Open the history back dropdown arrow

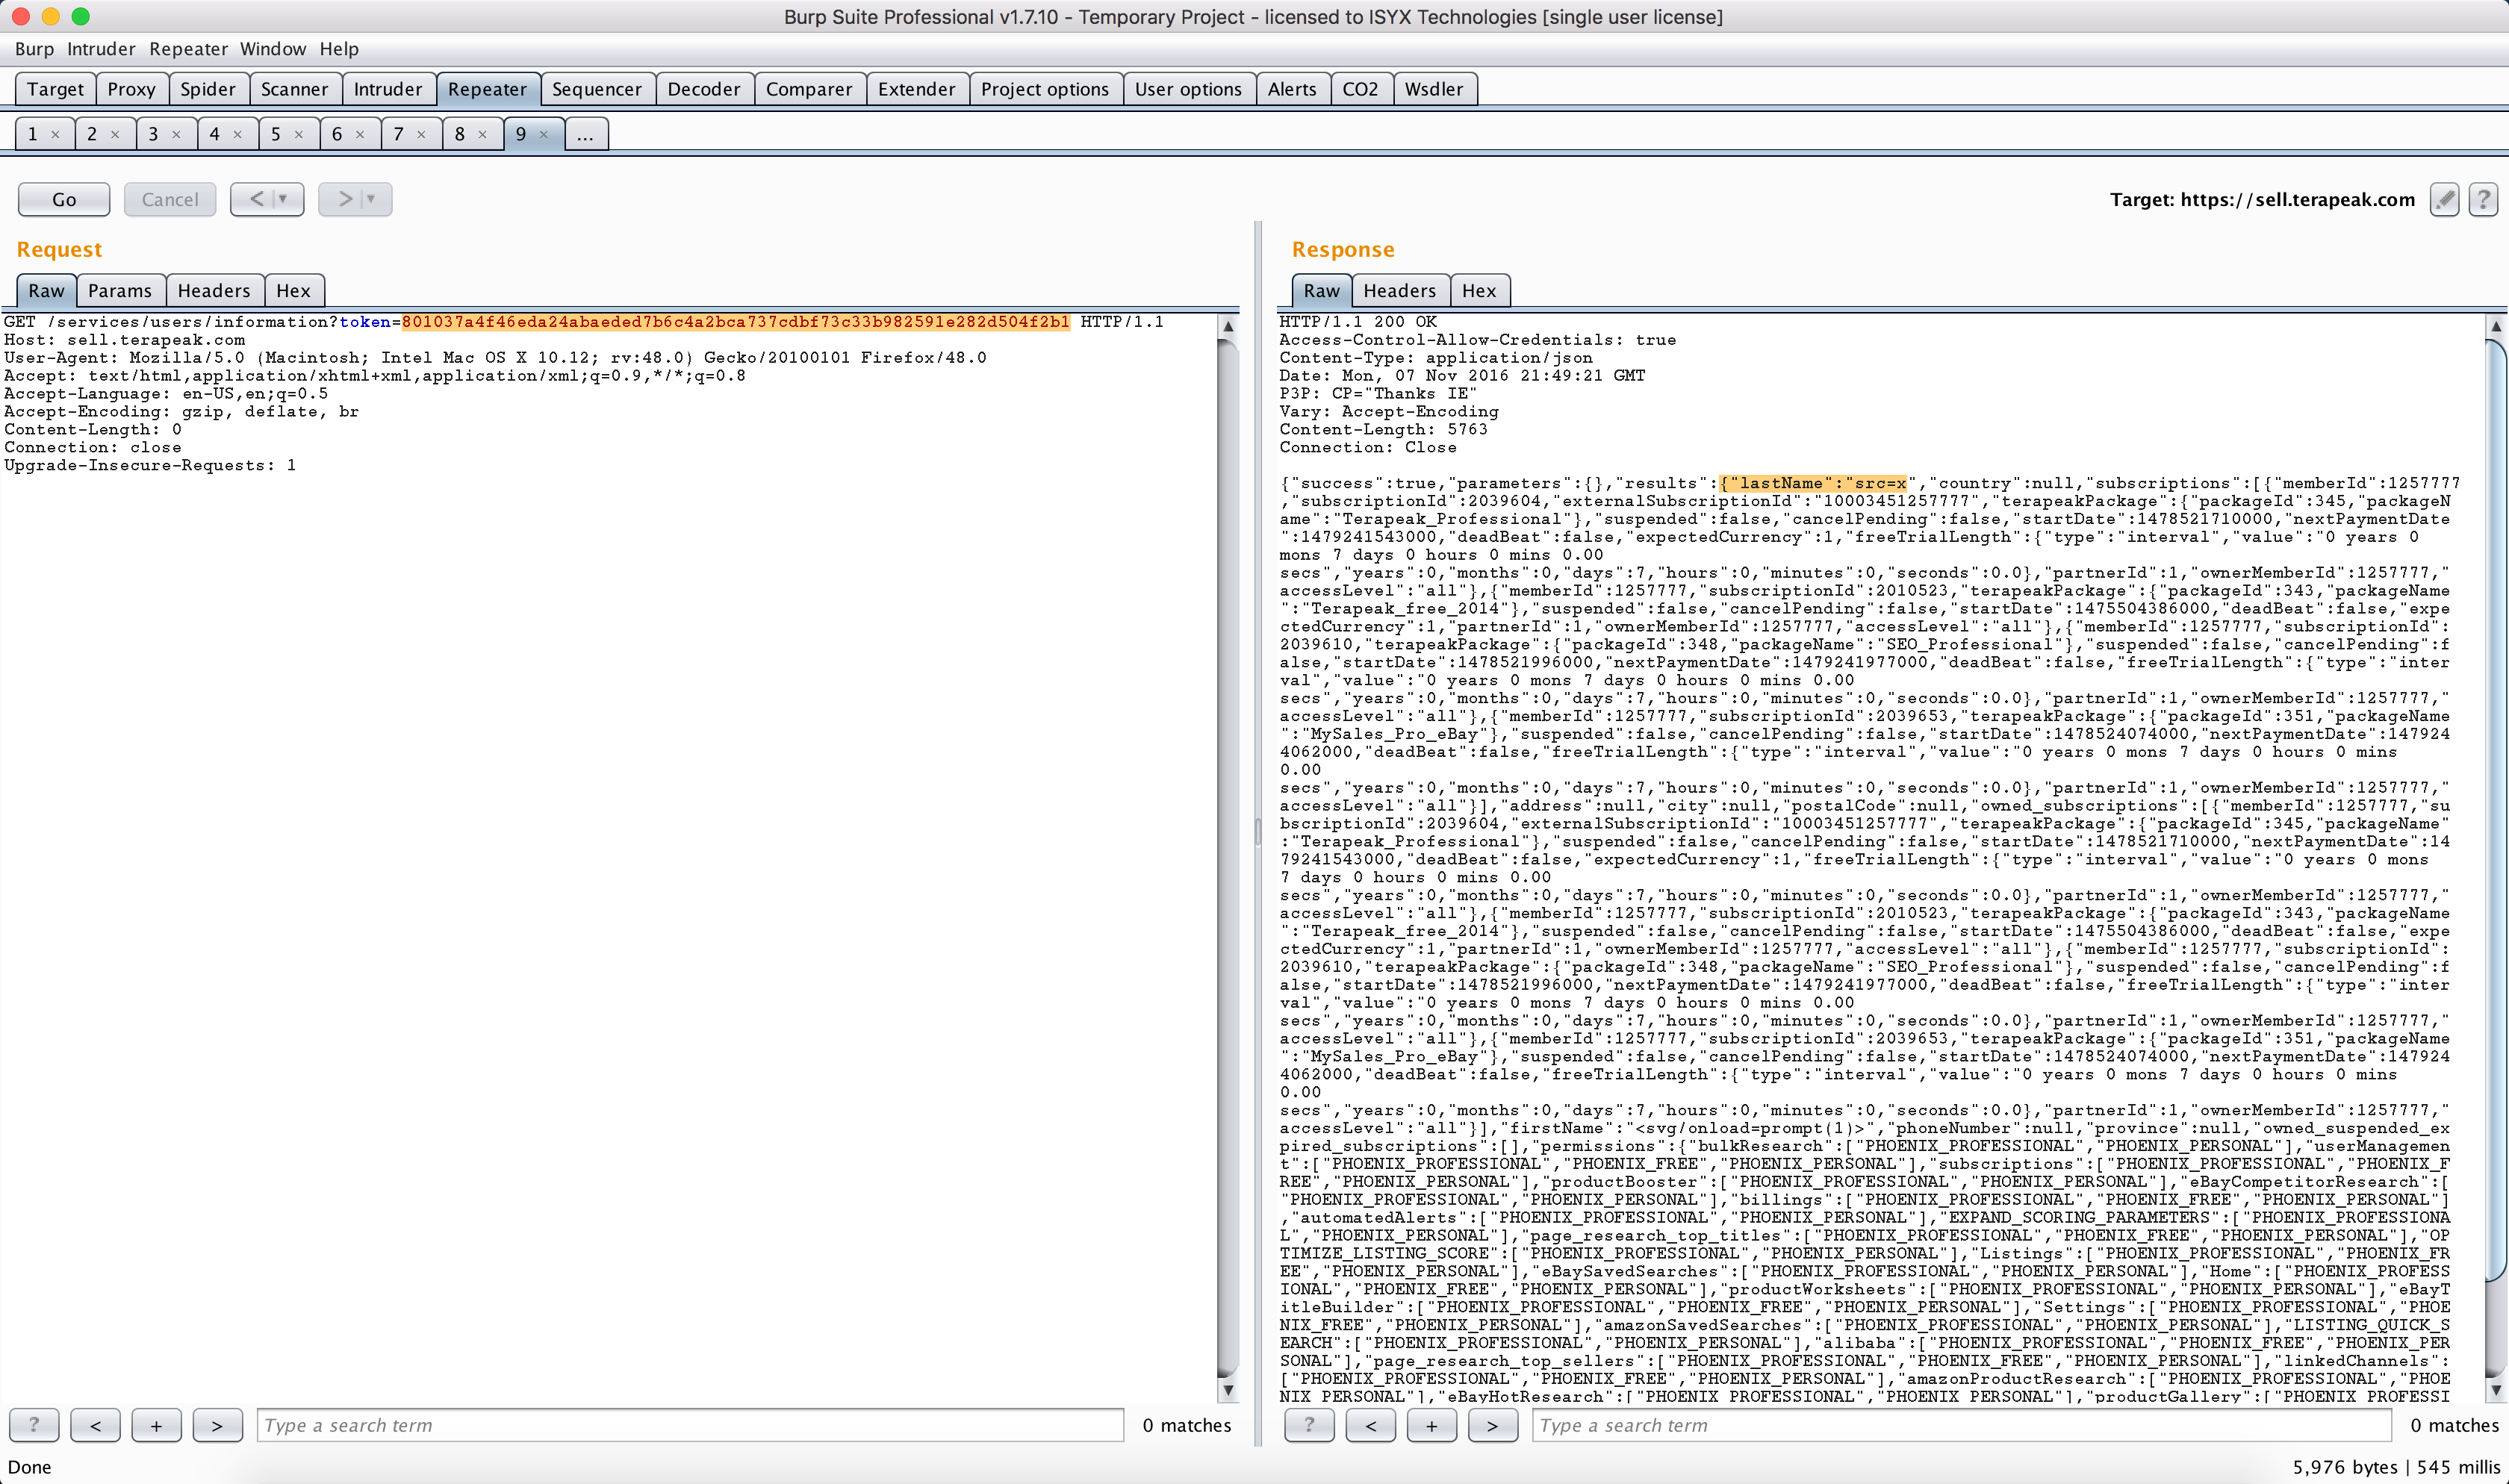coord(284,199)
